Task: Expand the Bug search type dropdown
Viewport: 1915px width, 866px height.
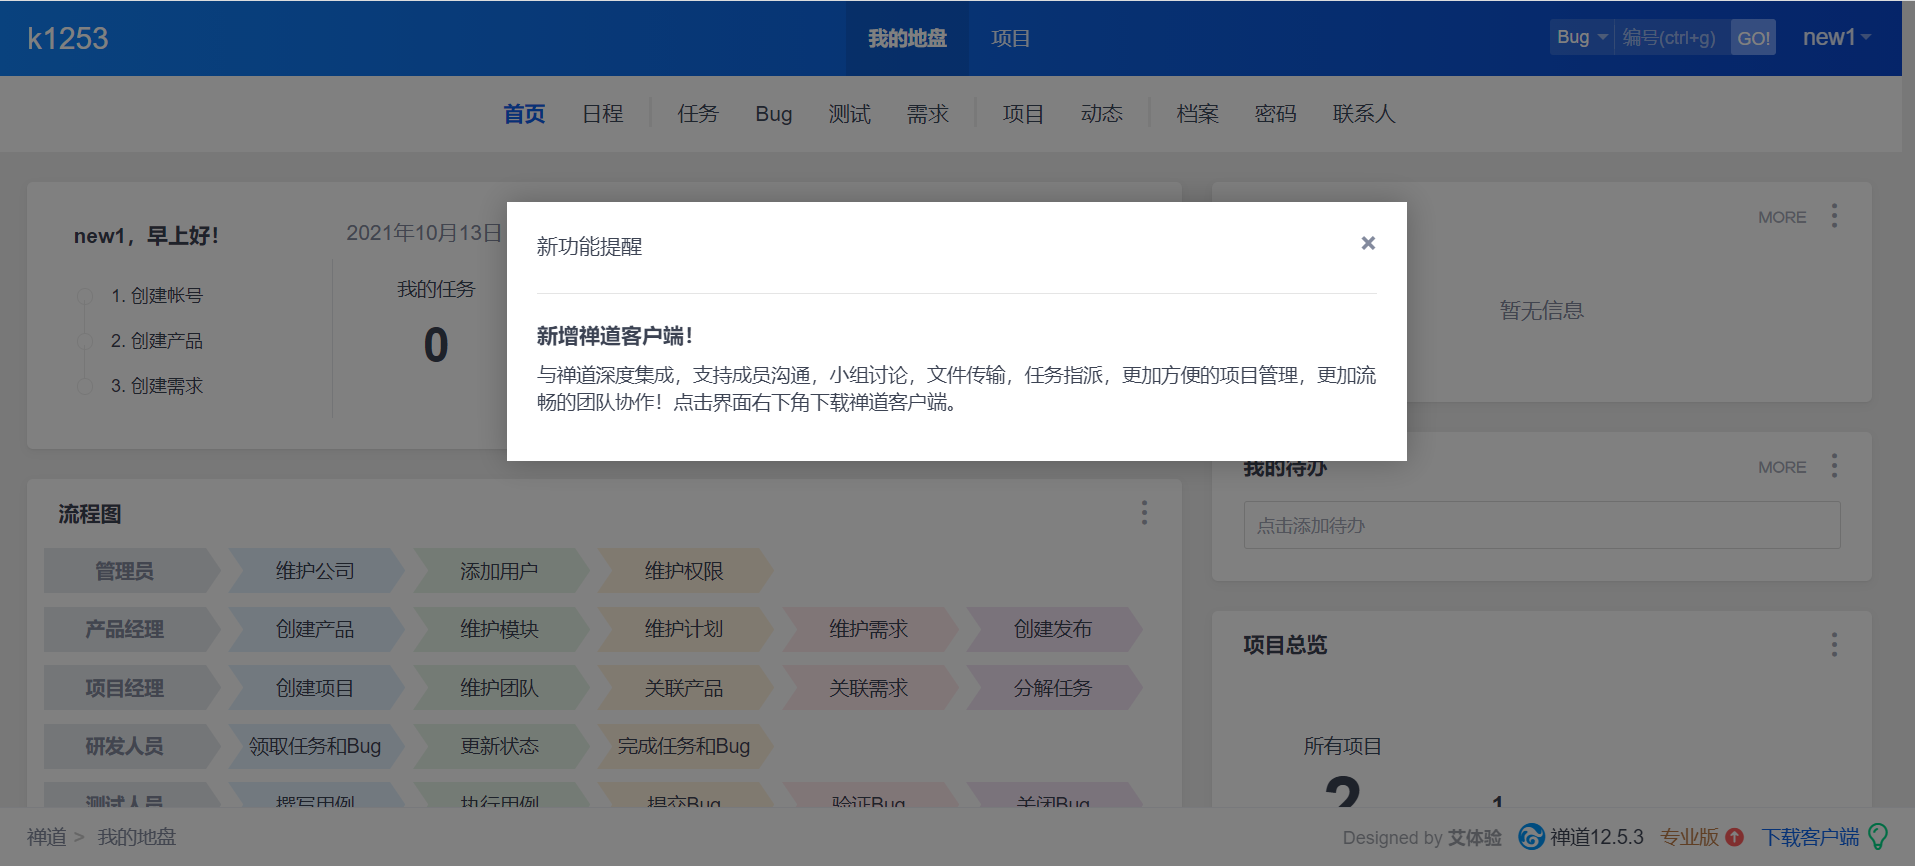Action: 1581,38
